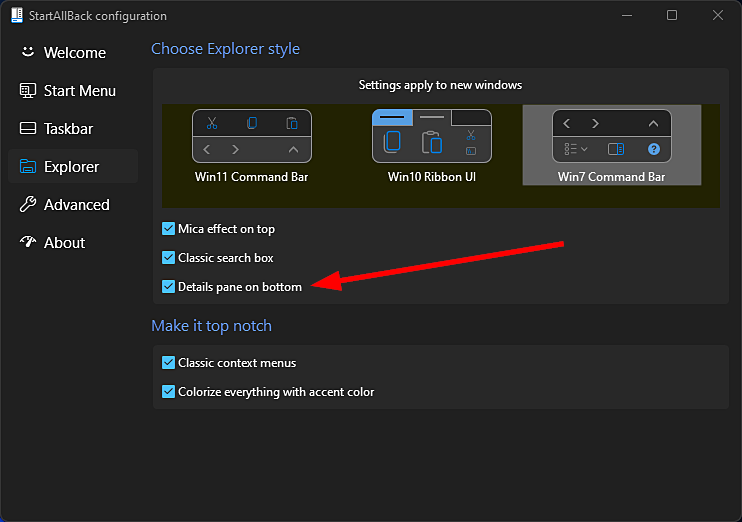Click the Taskbar sidebar icon
The width and height of the screenshot is (742, 522).
tap(28, 128)
